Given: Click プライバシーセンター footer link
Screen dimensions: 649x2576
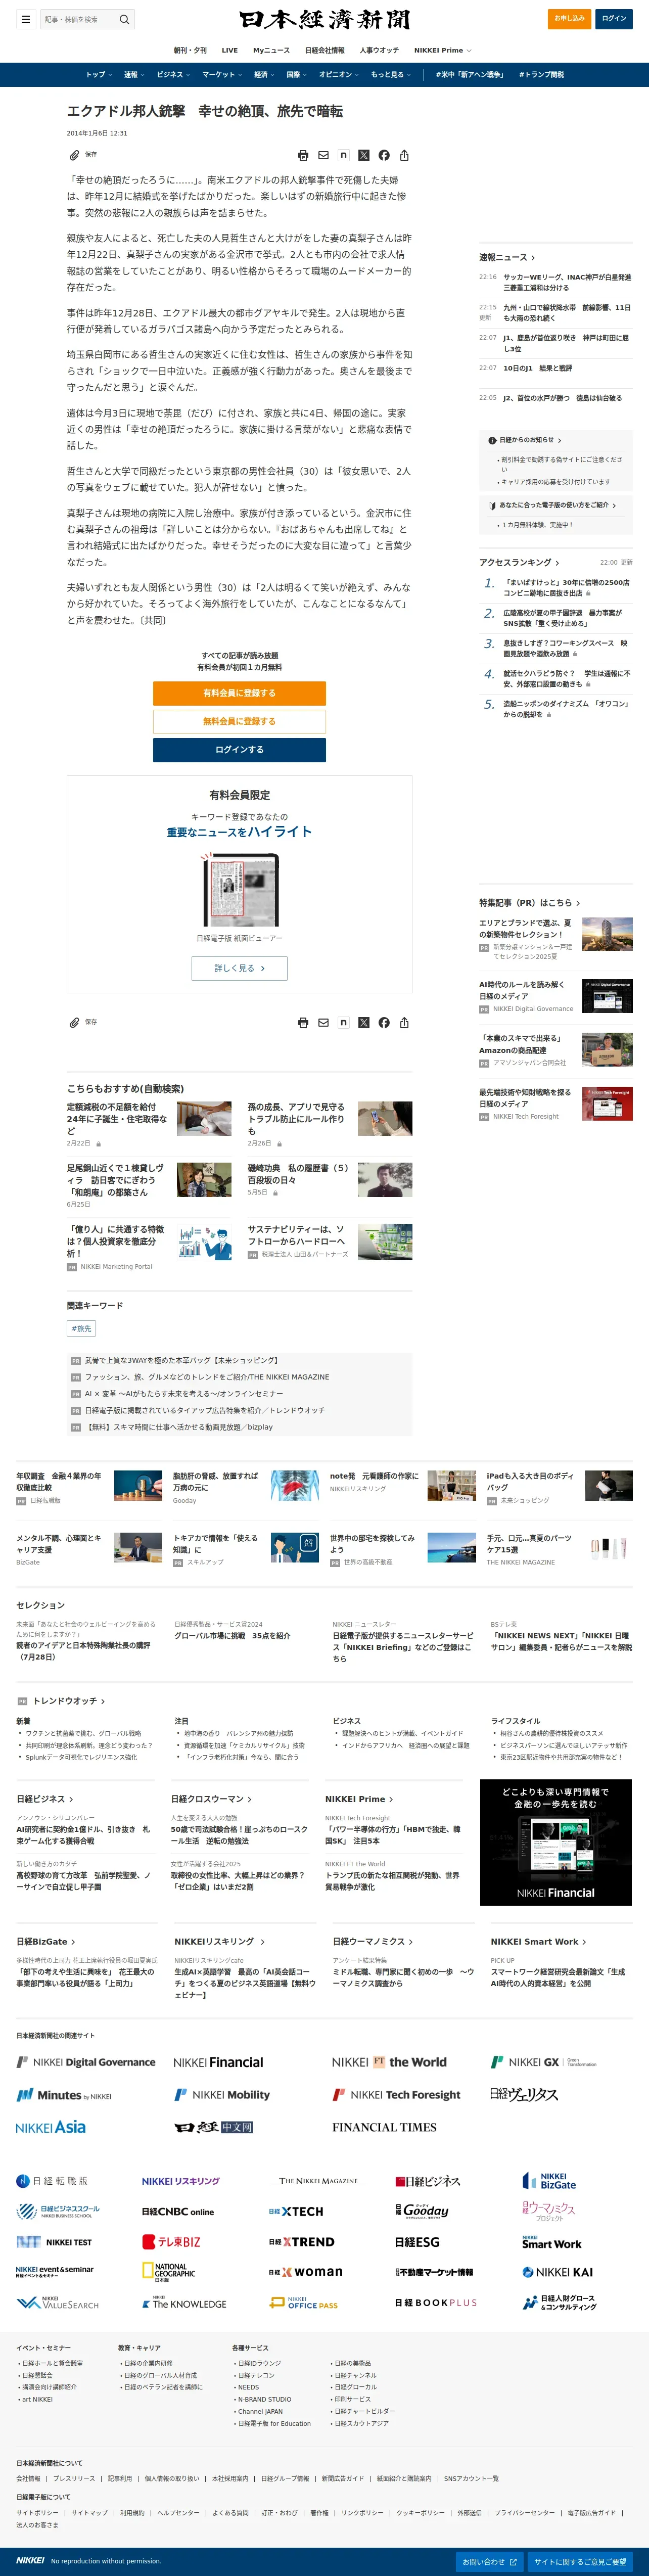Looking at the screenshot, I should coord(524,2512).
